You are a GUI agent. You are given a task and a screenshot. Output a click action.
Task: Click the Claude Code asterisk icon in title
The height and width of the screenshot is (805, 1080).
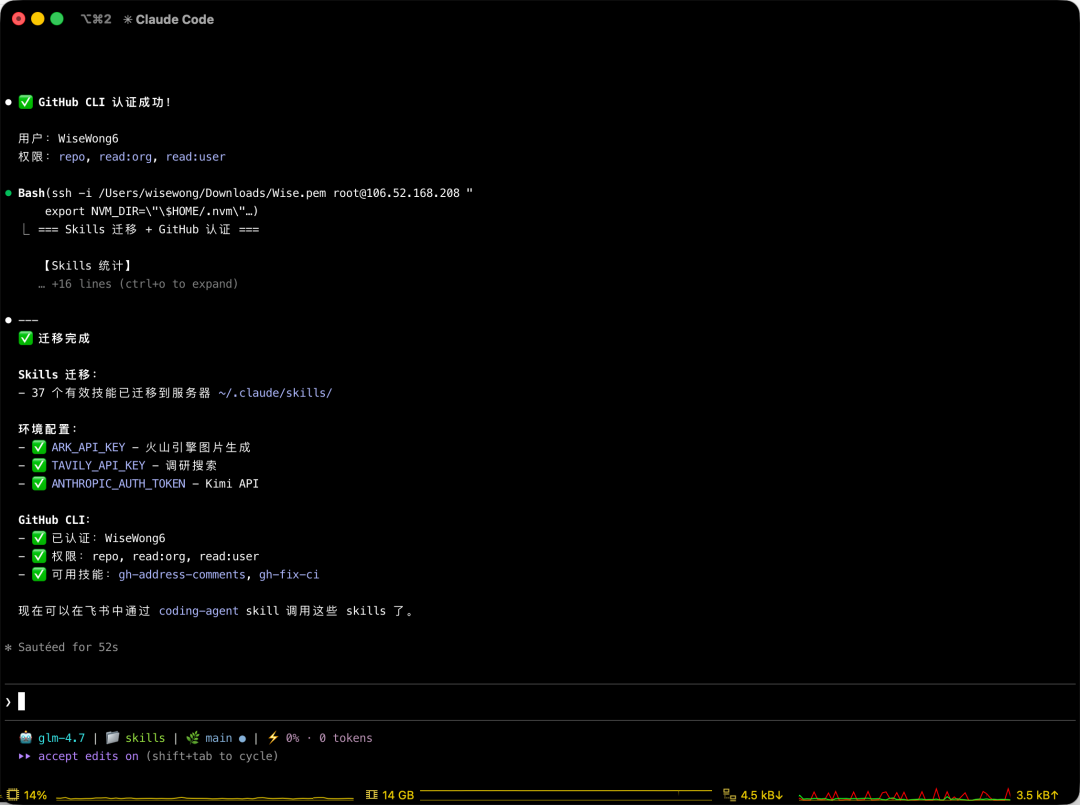(x=127, y=19)
